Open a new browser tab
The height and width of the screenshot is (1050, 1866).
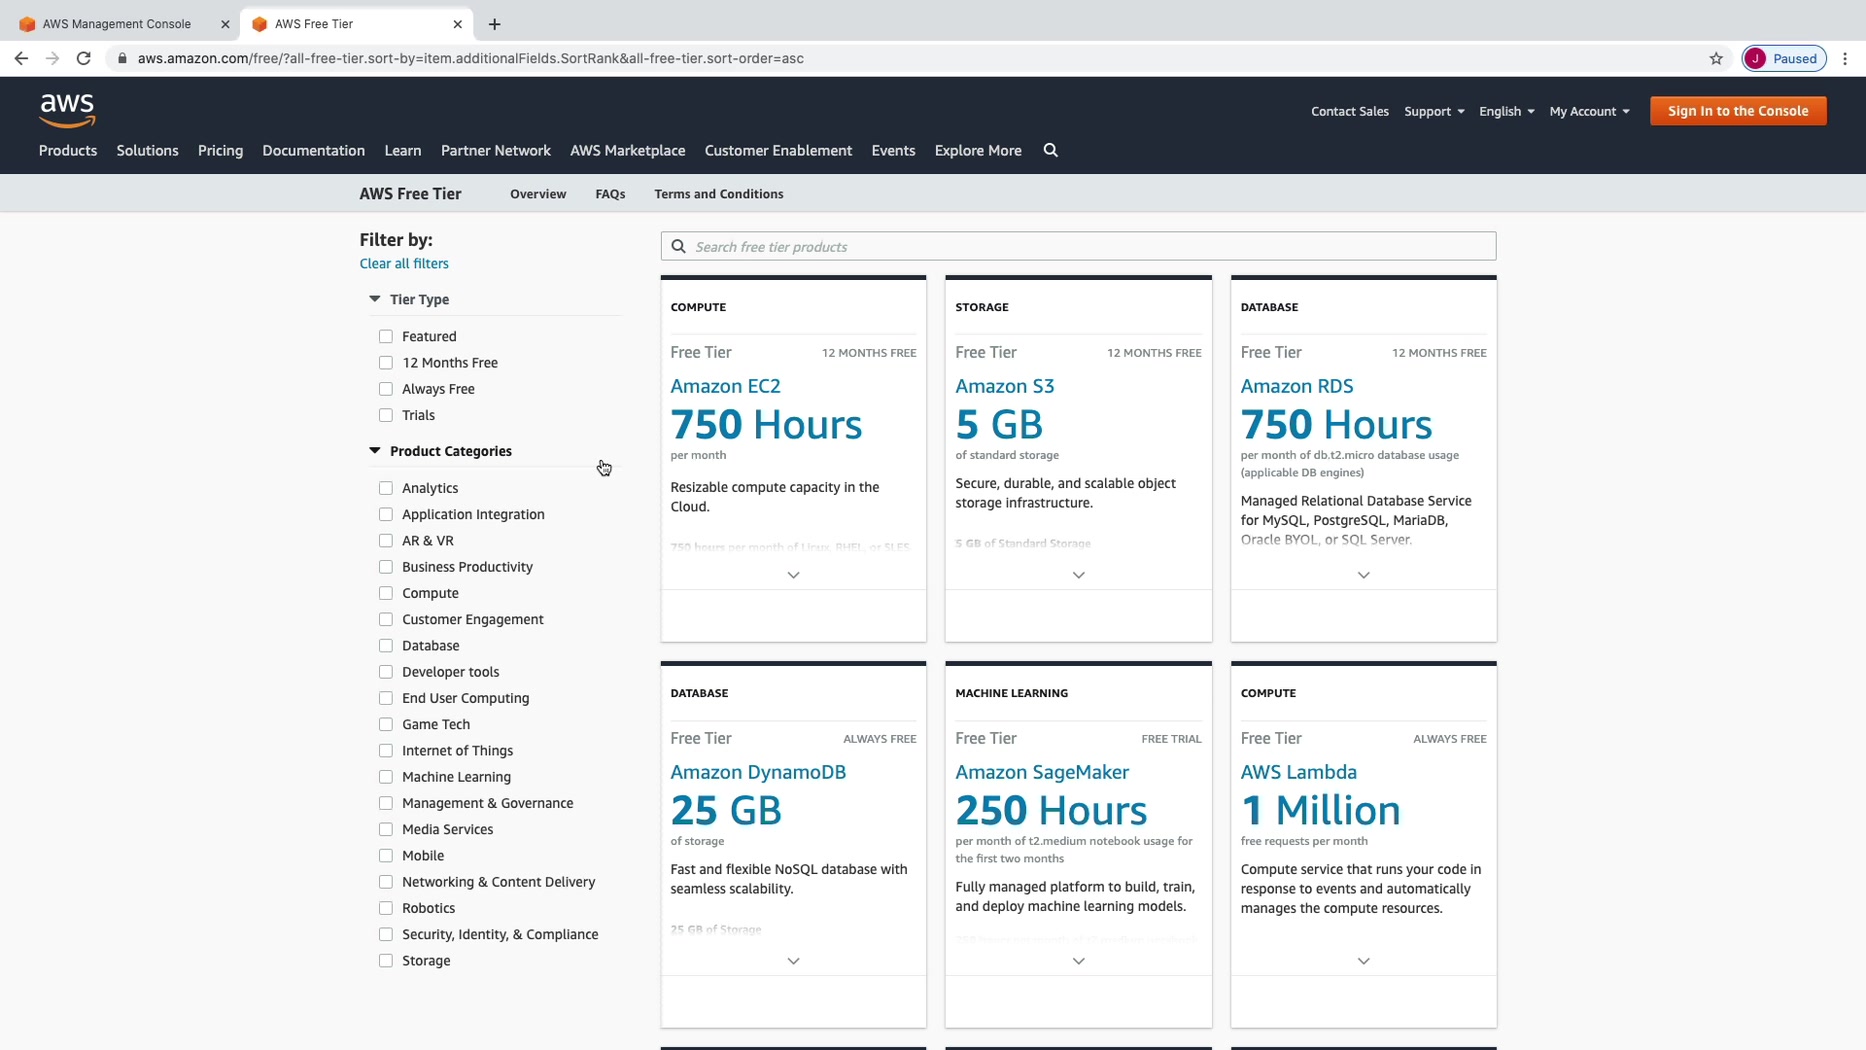494,24
